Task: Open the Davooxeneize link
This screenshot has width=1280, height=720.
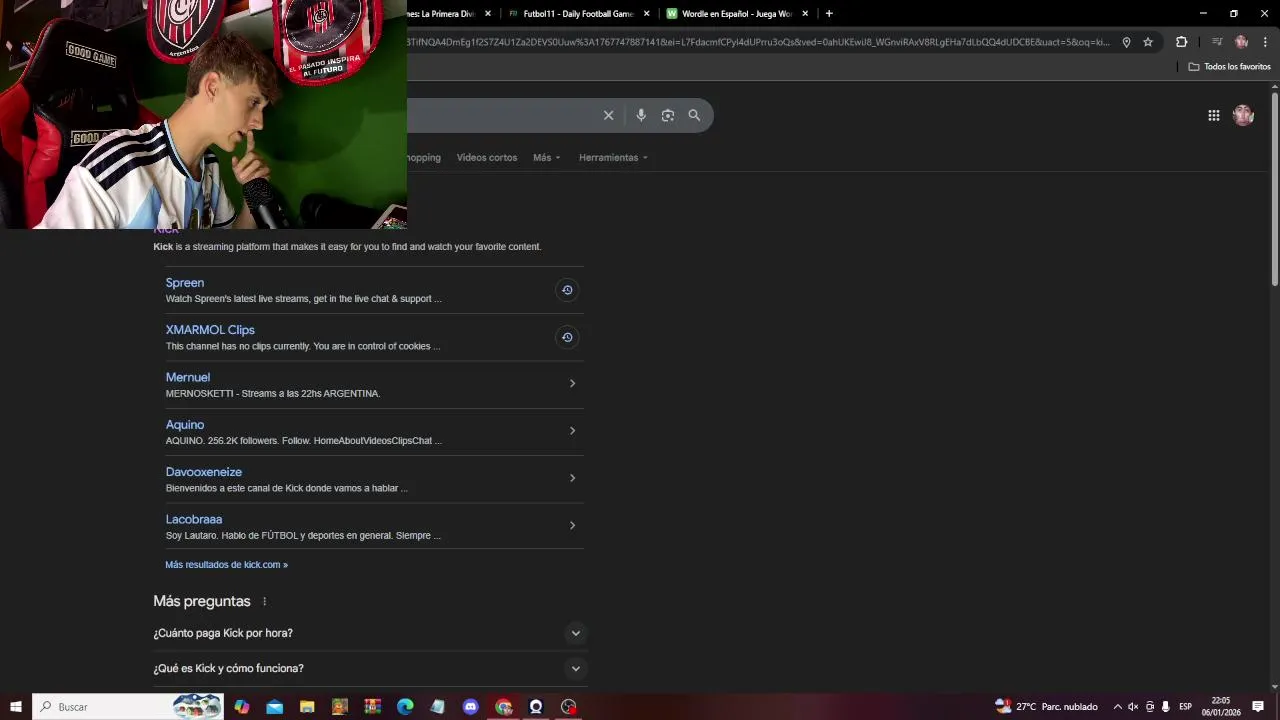Action: [204, 472]
